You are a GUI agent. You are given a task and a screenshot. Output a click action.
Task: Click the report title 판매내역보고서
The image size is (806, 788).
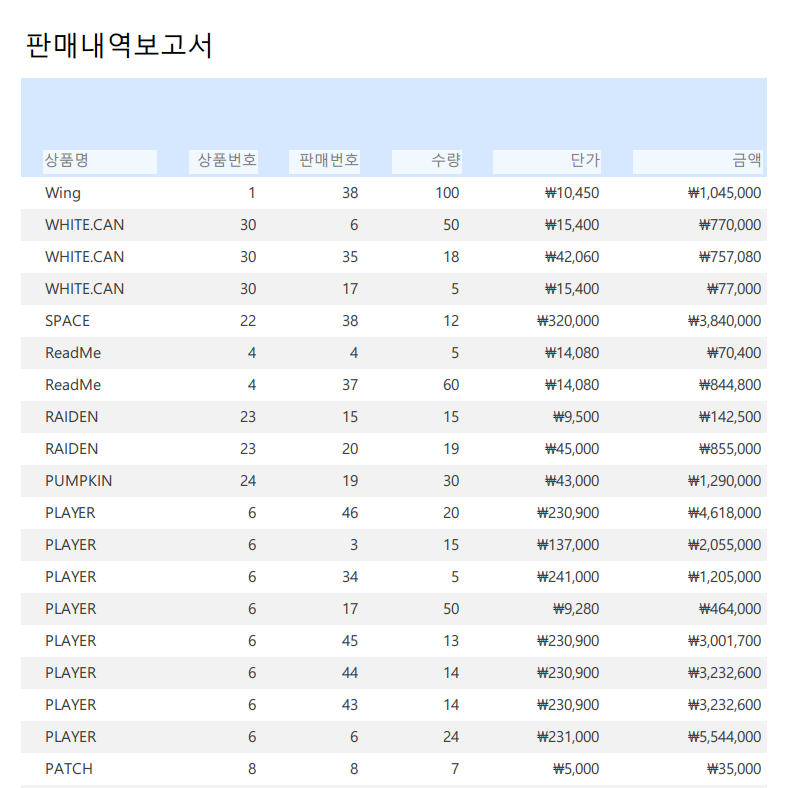click(x=119, y=45)
